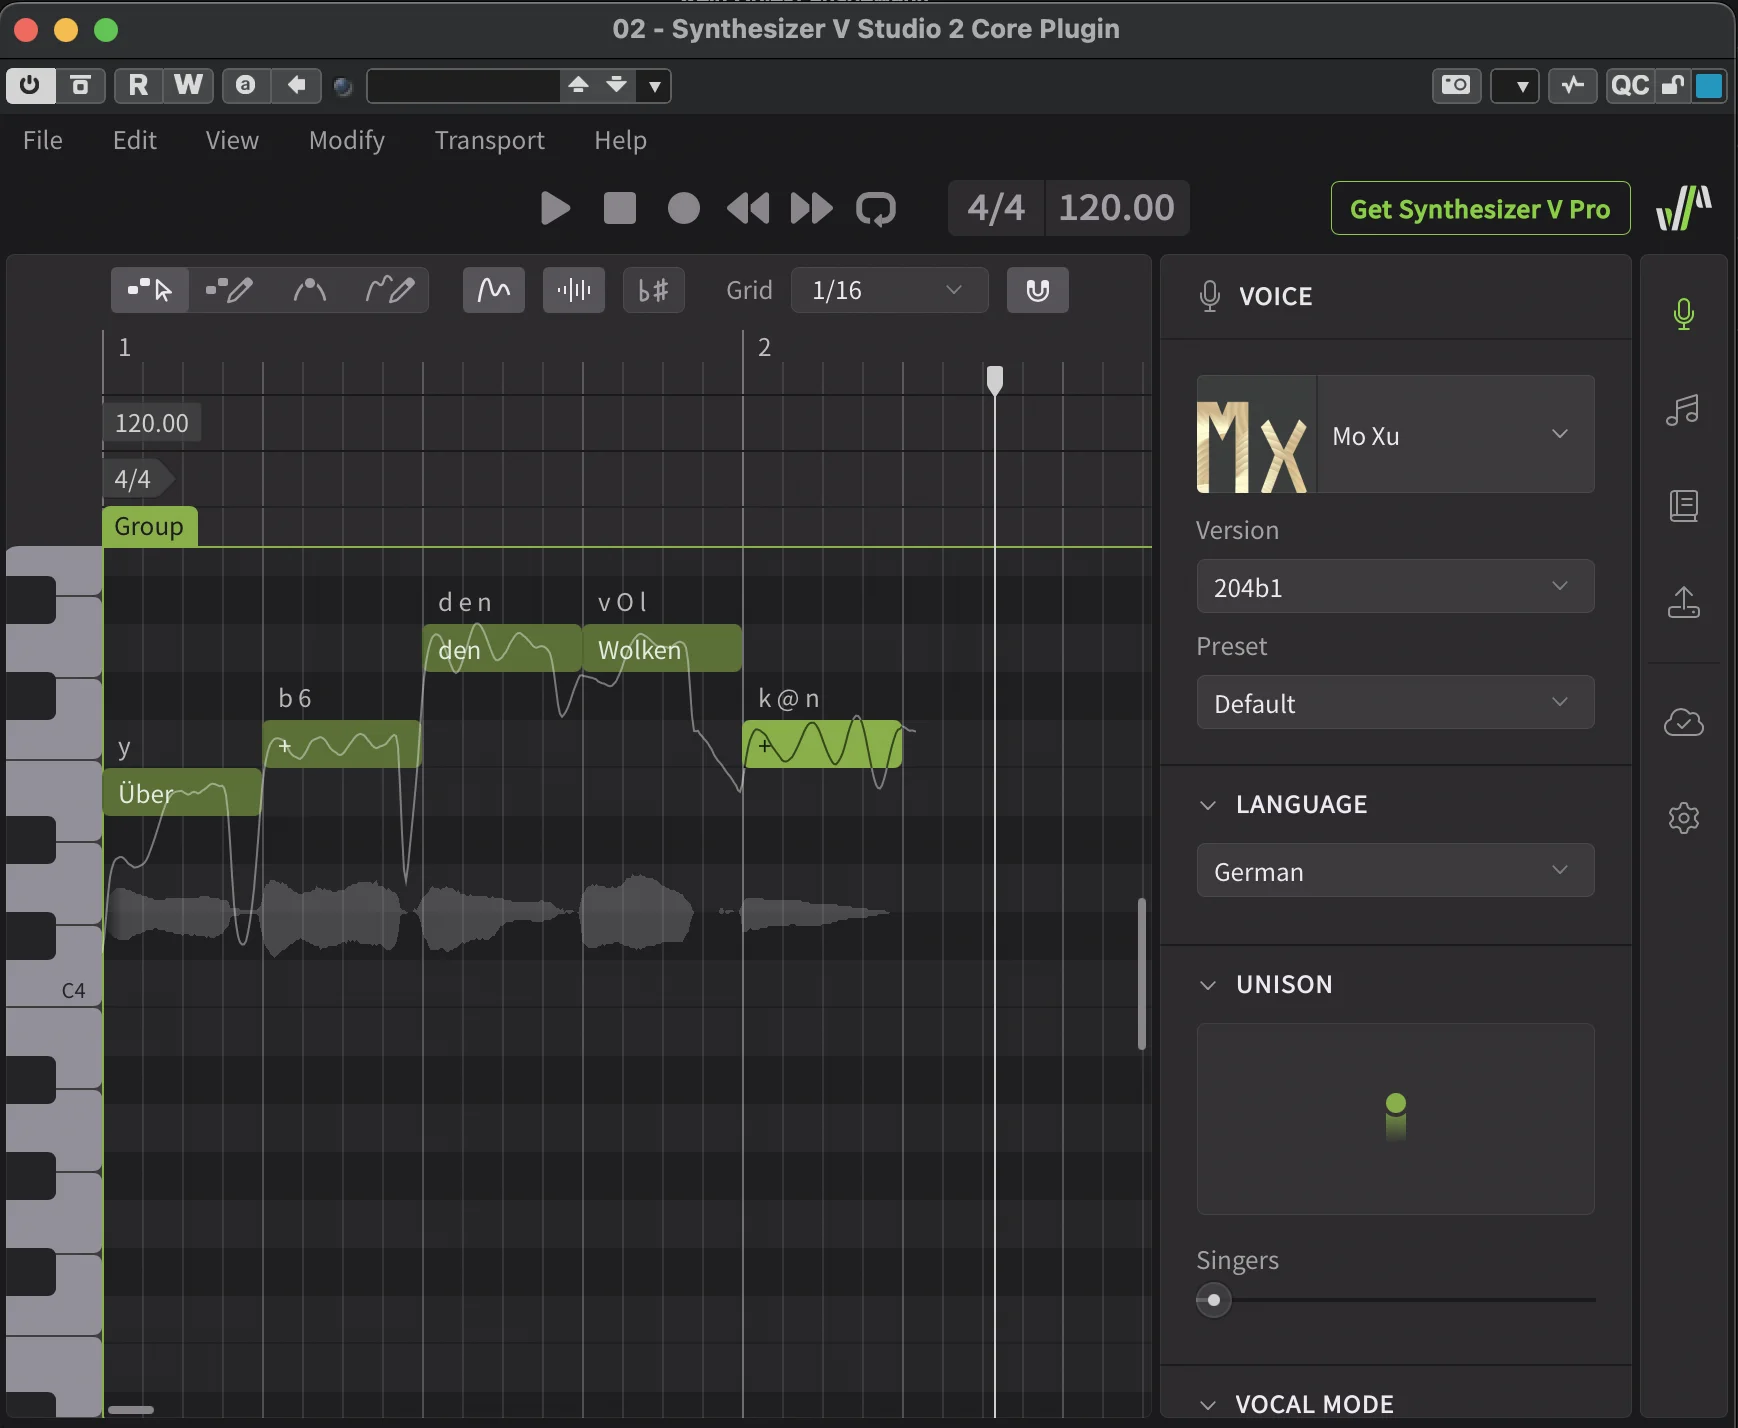The image size is (1738, 1428).
Task: Stop playback with the Stop button
Action: [x=620, y=208]
